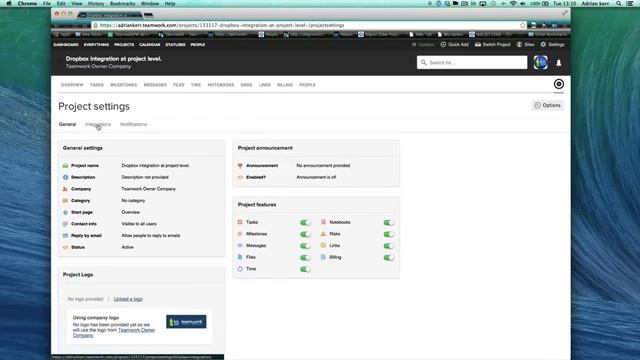The height and width of the screenshot is (360, 640).
Task: Open the Milestones project tab
Action: [x=124, y=85]
